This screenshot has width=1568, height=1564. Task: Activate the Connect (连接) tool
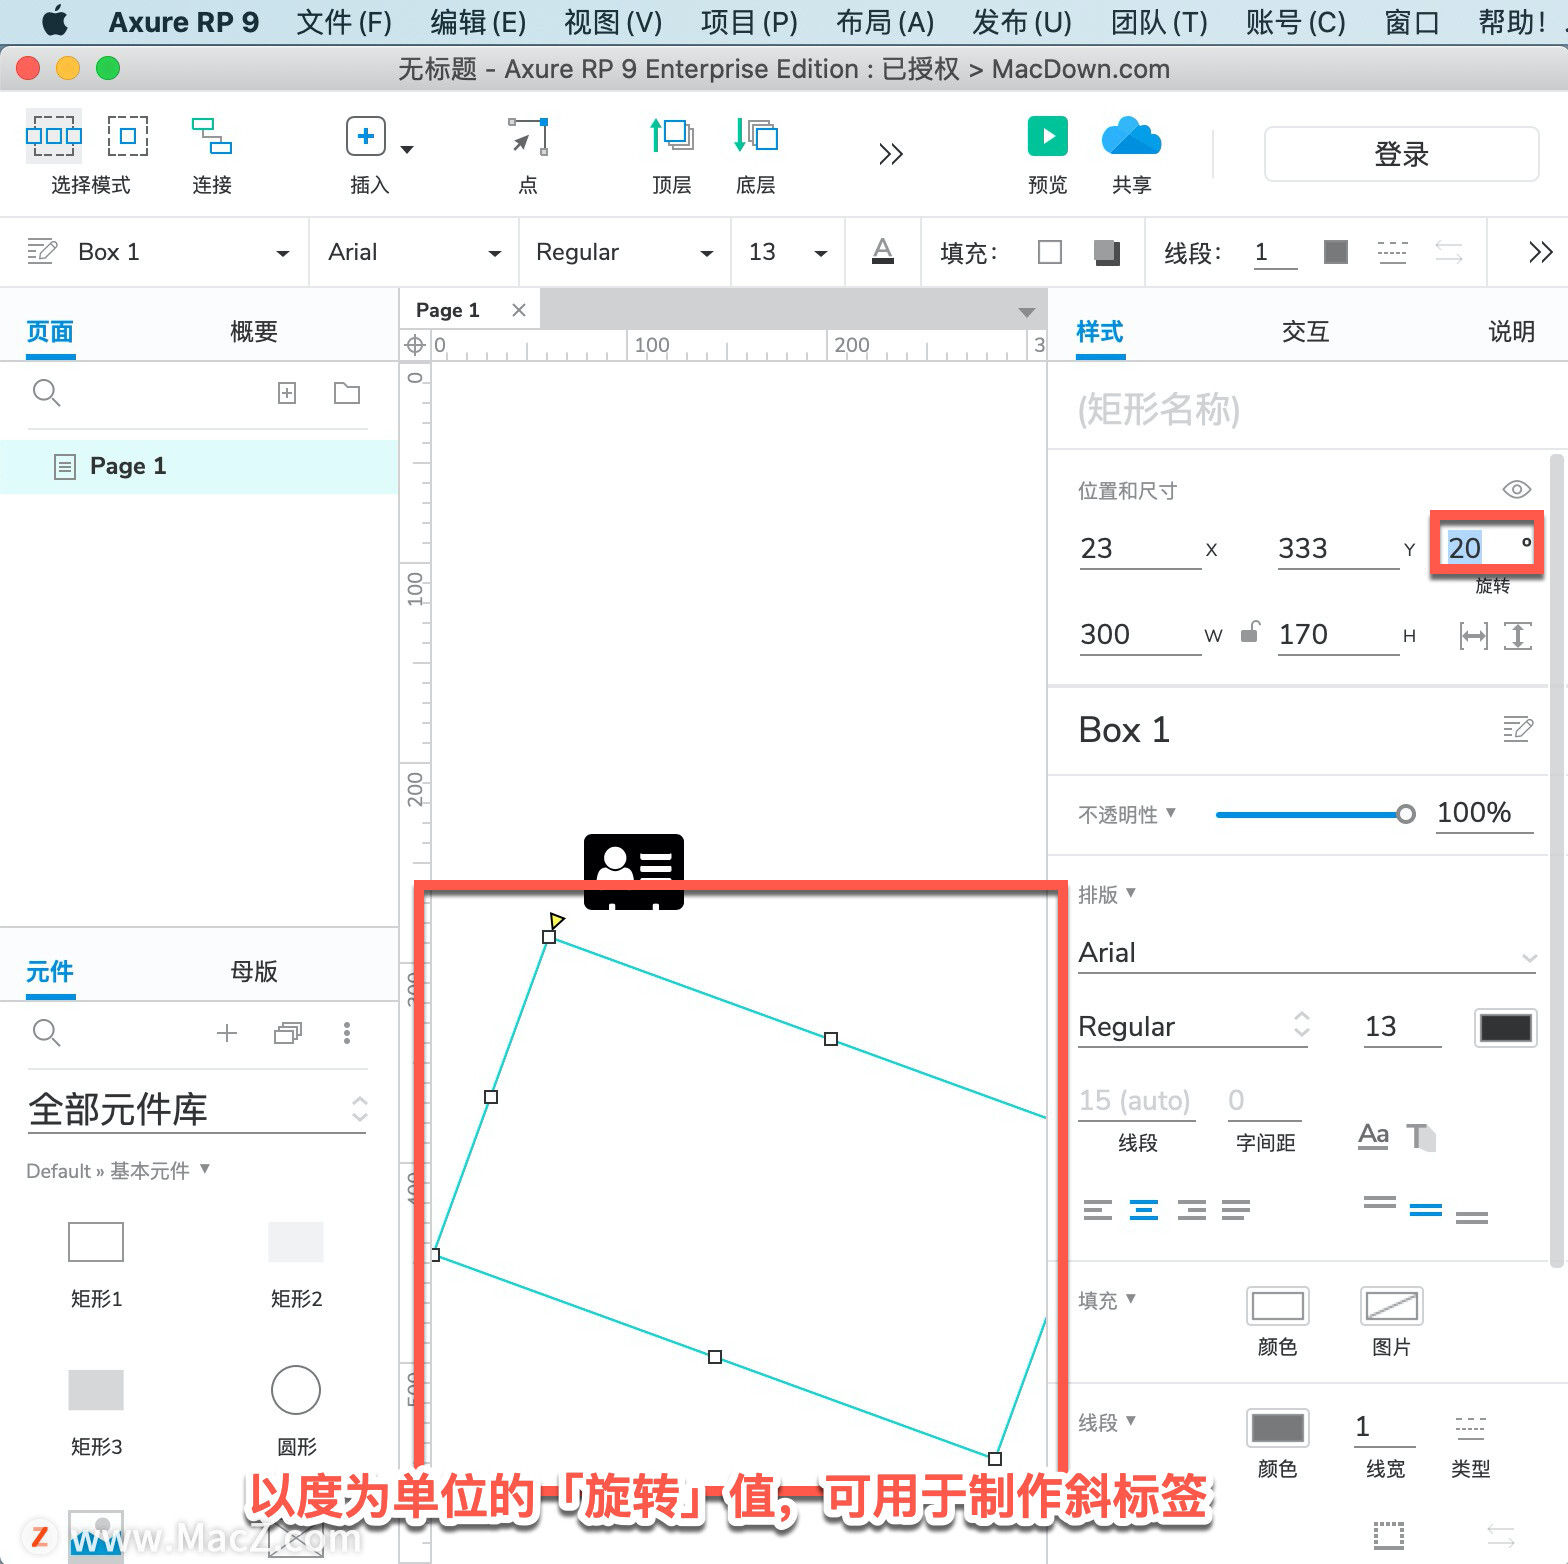pyautogui.click(x=212, y=136)
